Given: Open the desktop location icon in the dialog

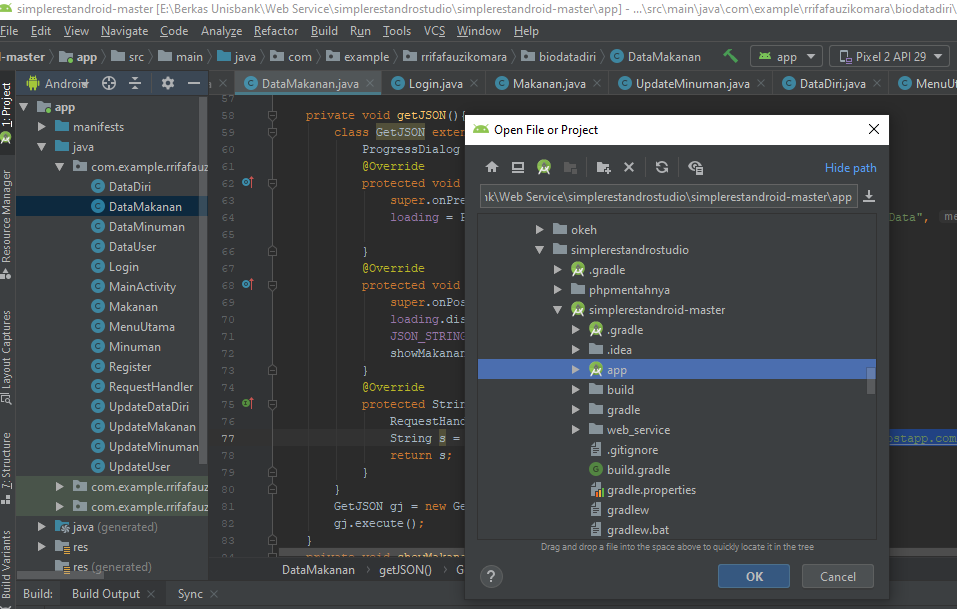Looking at the screenshot, I should (x=519, y=167).
